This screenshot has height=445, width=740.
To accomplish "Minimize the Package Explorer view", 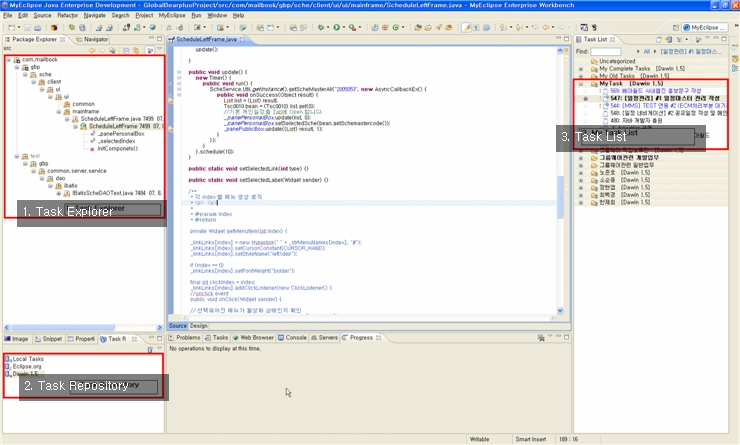I will tap(151, 39).
